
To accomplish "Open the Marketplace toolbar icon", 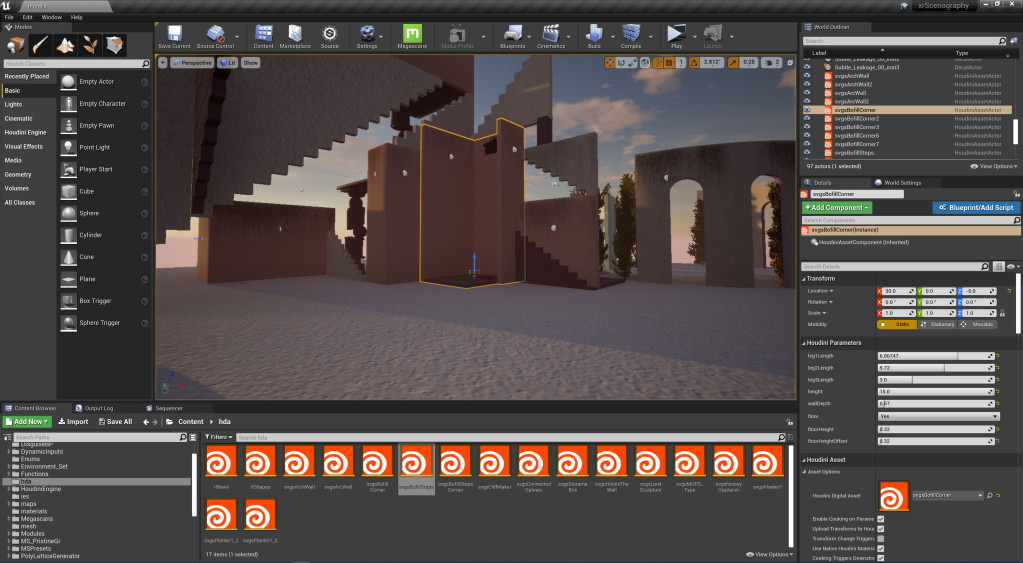I will pos(294,34).
